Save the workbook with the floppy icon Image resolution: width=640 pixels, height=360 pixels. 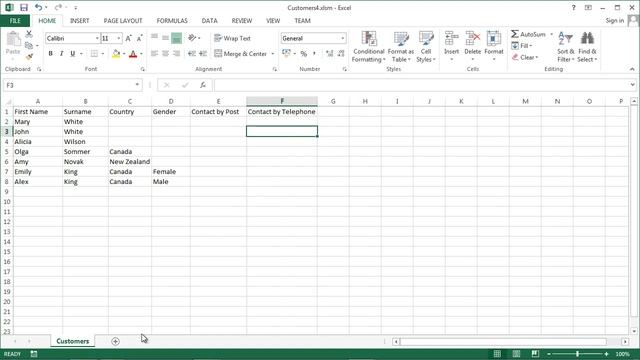(24, 7)
